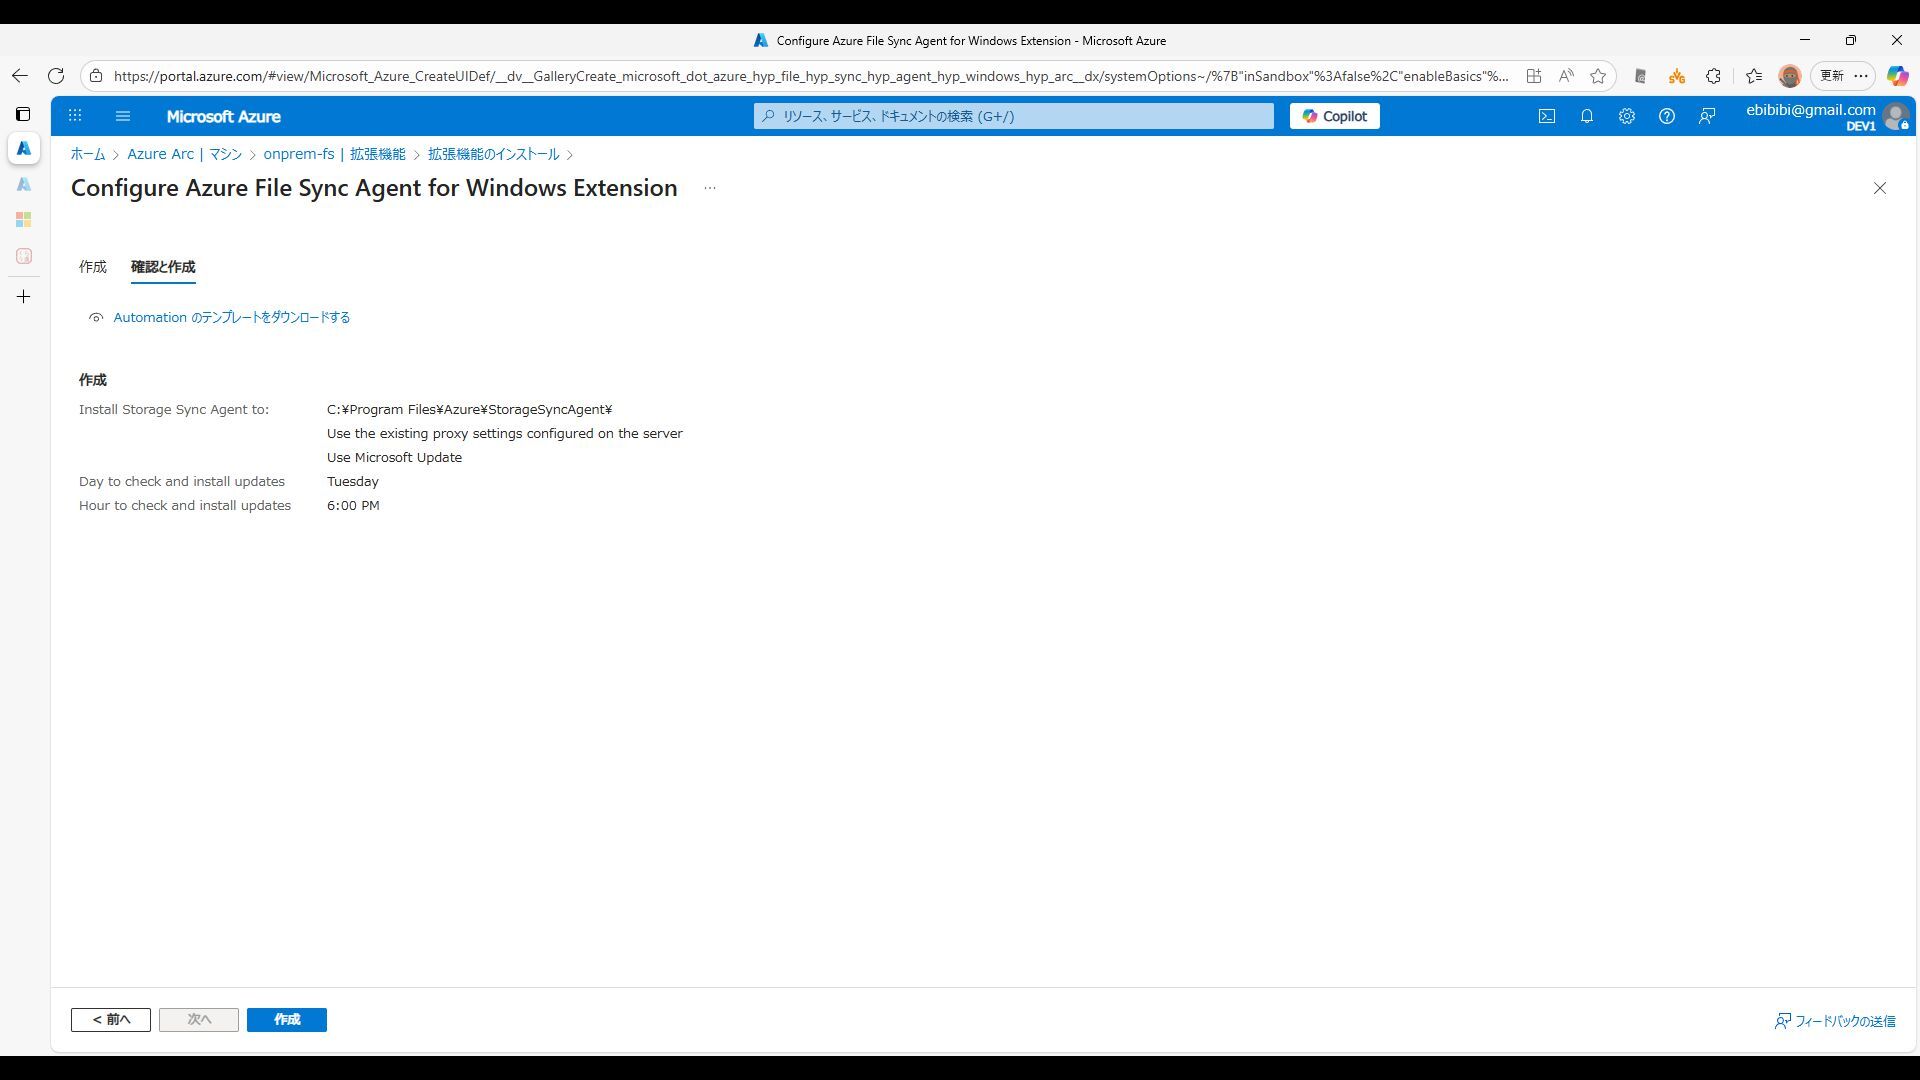
Task: Click the Use Microsoft Update text
Action: click(x=394, y=458)
